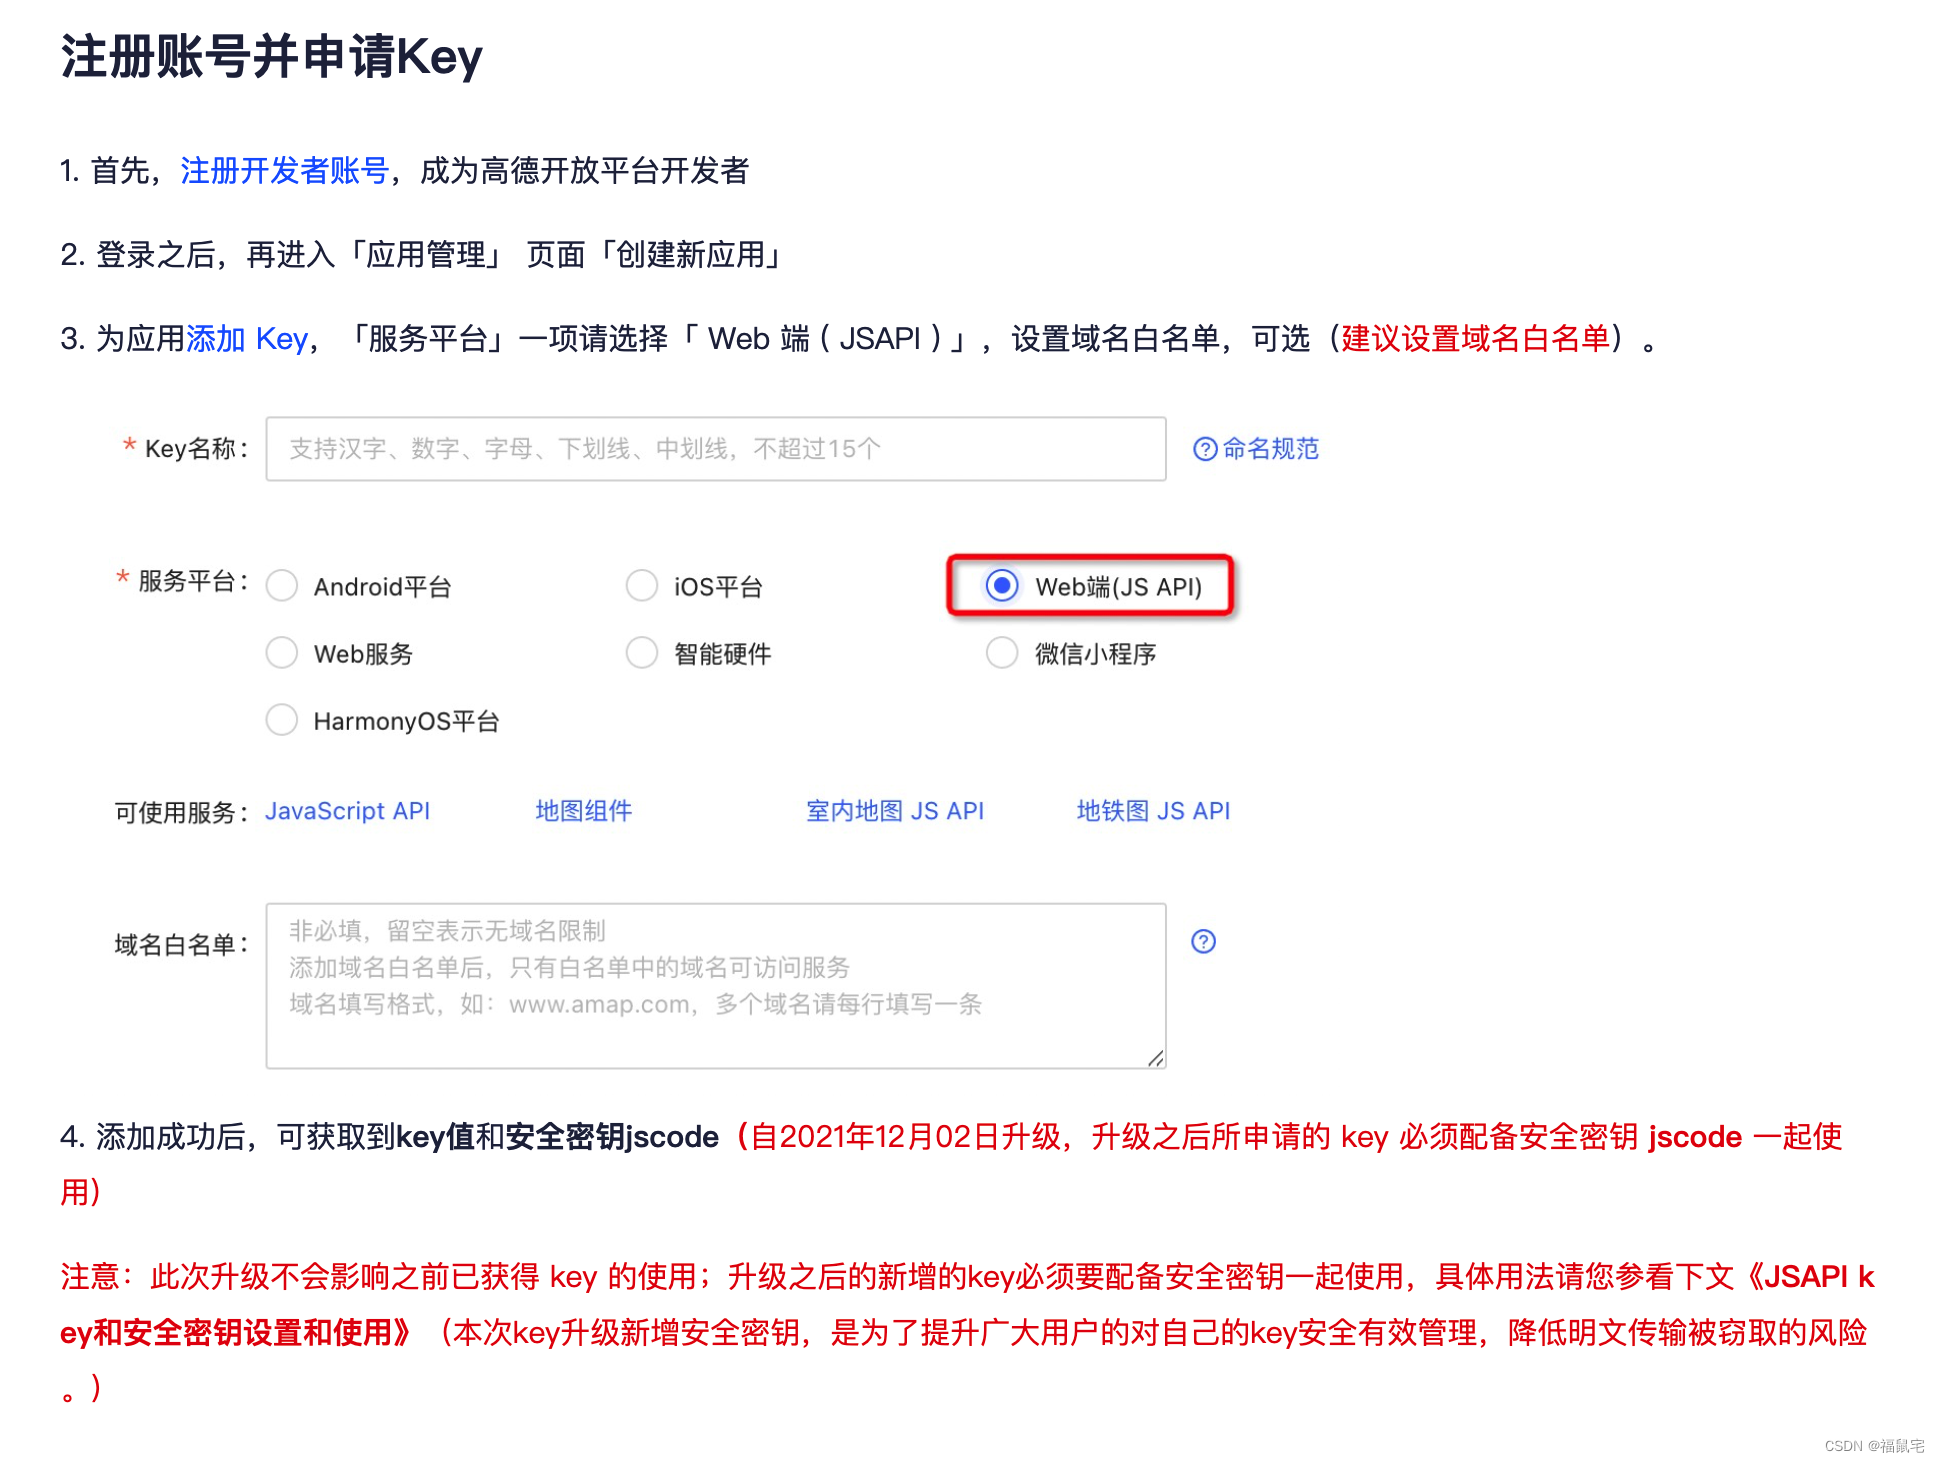
Task: Click the Key名称 input field
Action: 716,449
